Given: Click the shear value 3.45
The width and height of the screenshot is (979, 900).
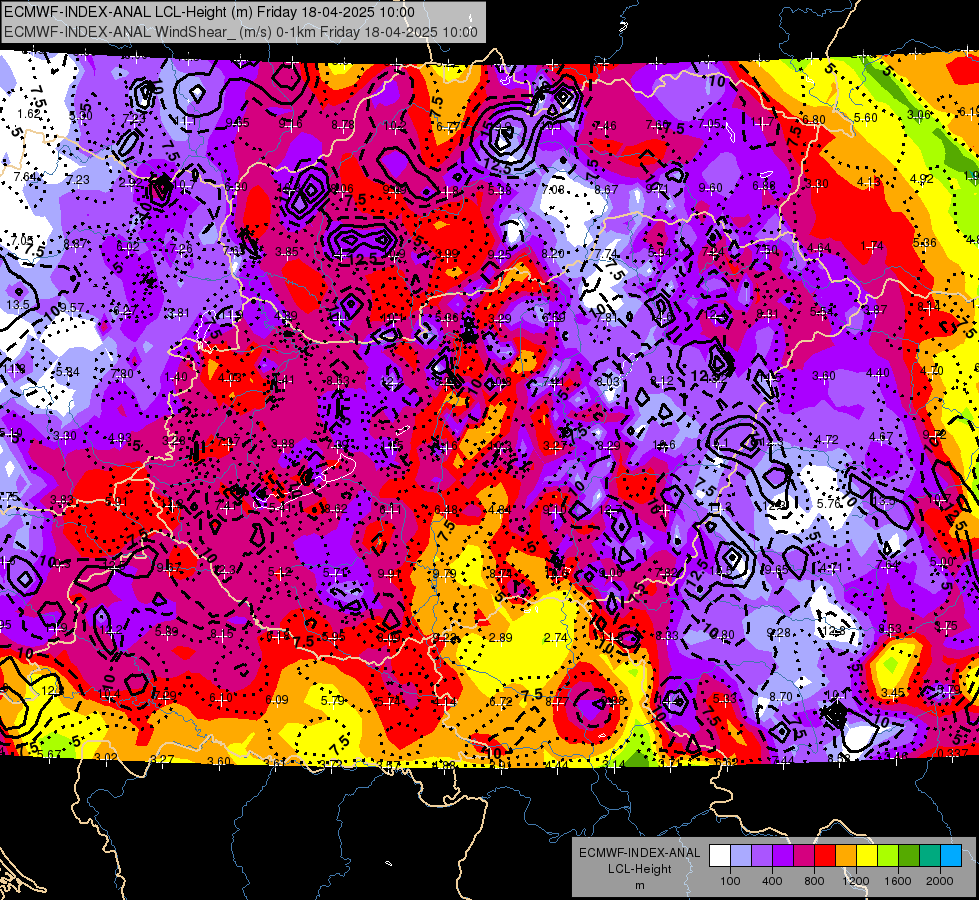Looking at the screenshot, I should (893, 693).
